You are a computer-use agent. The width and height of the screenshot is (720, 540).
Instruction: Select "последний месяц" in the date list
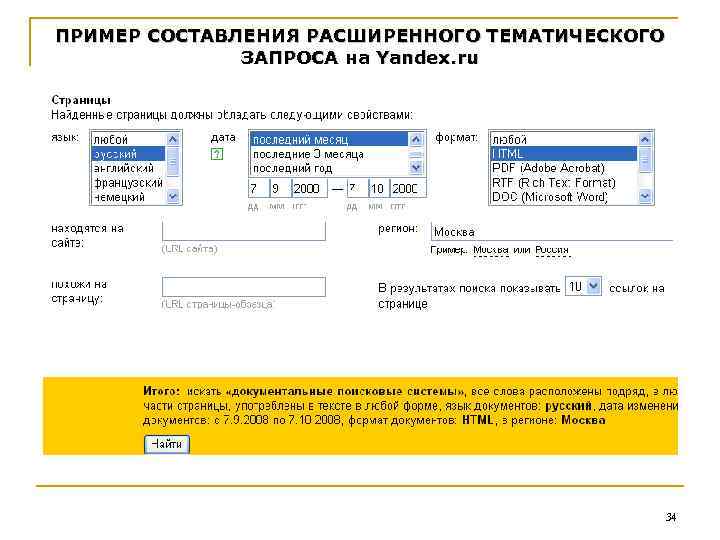(x=329, y=140)
